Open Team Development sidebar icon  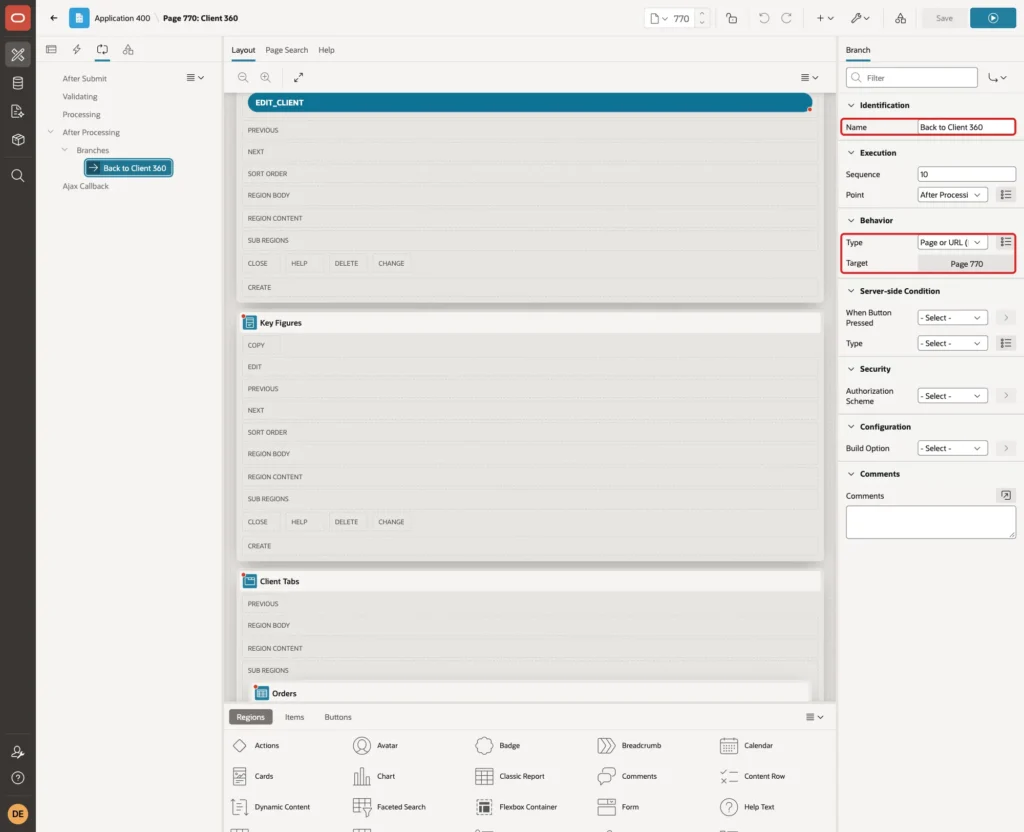point(18,111)
